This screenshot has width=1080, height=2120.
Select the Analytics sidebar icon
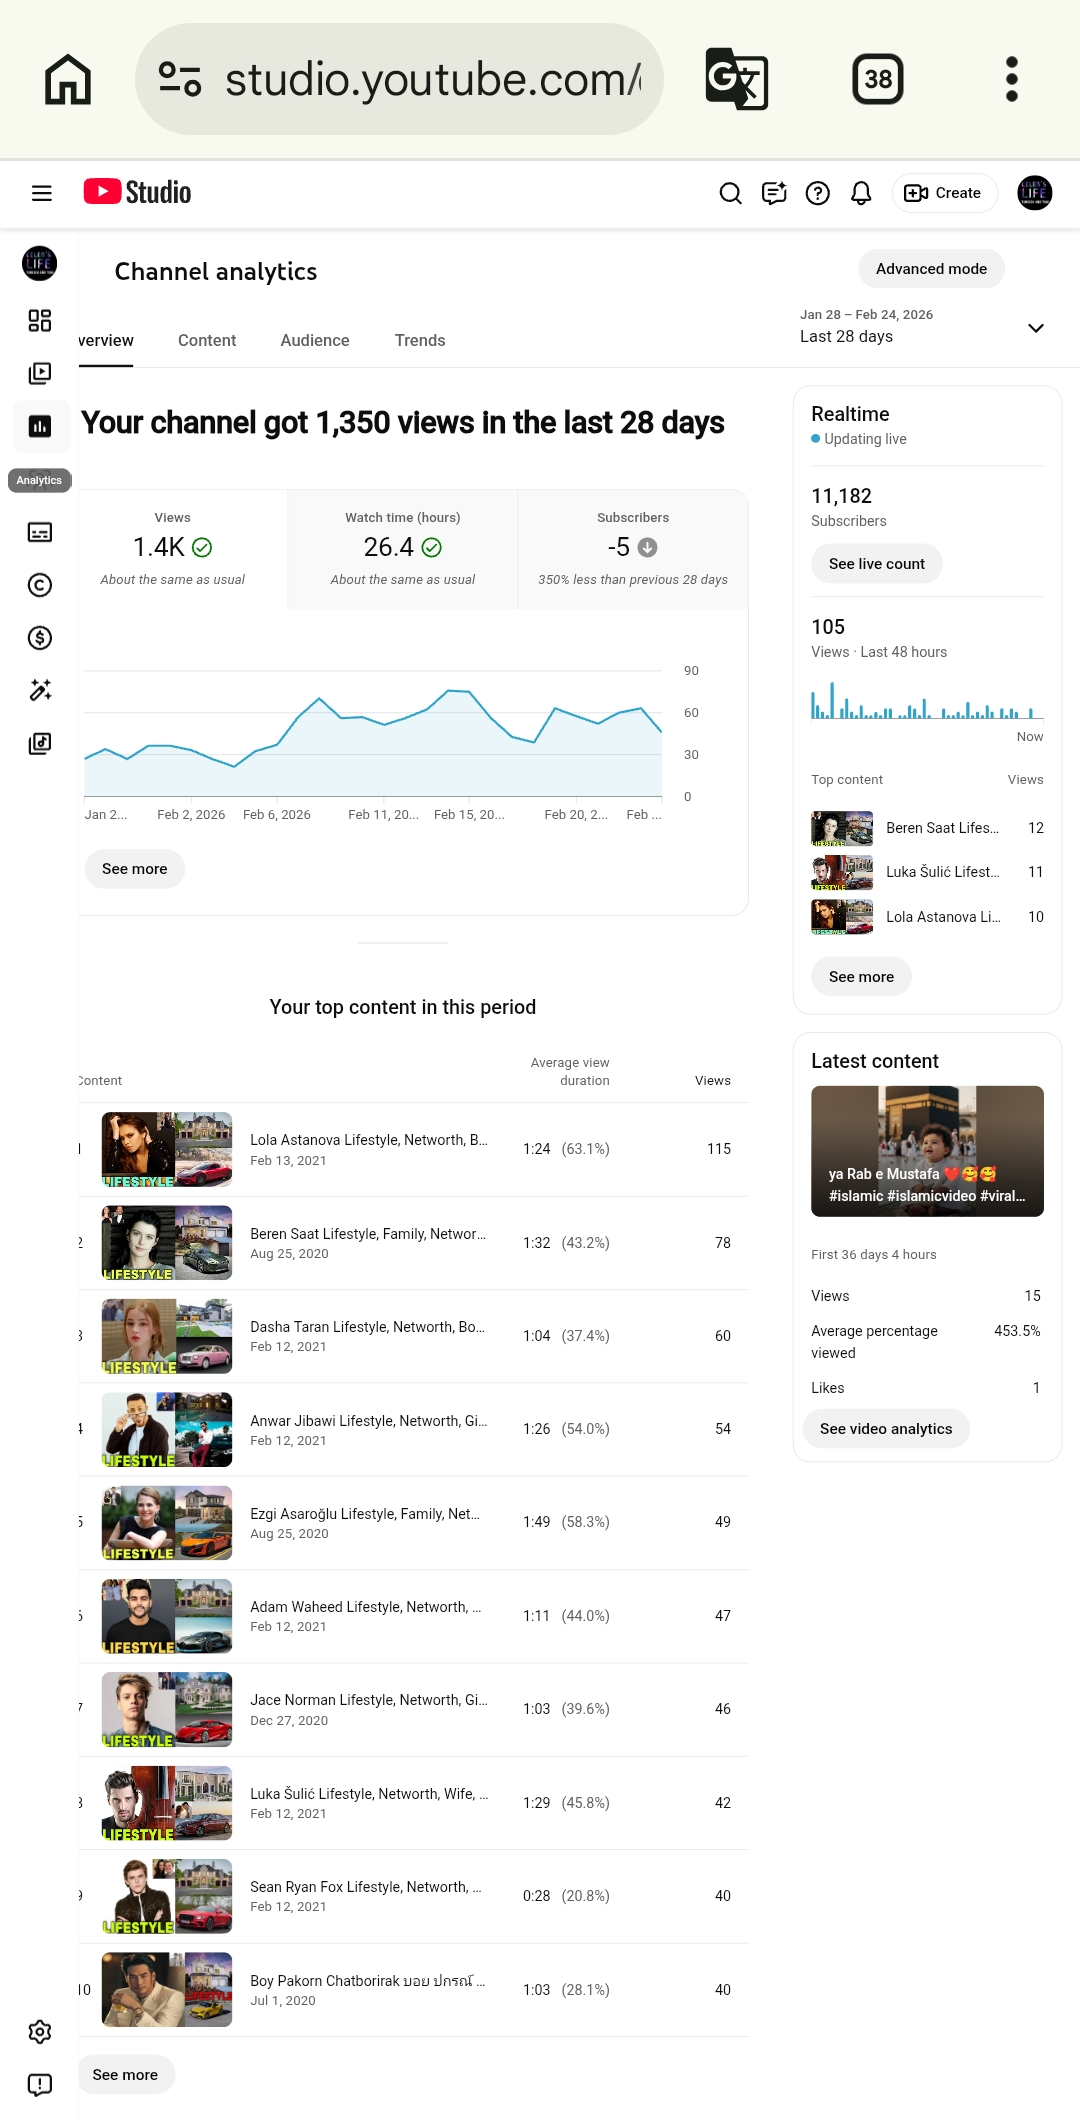(x=40, y=426)
